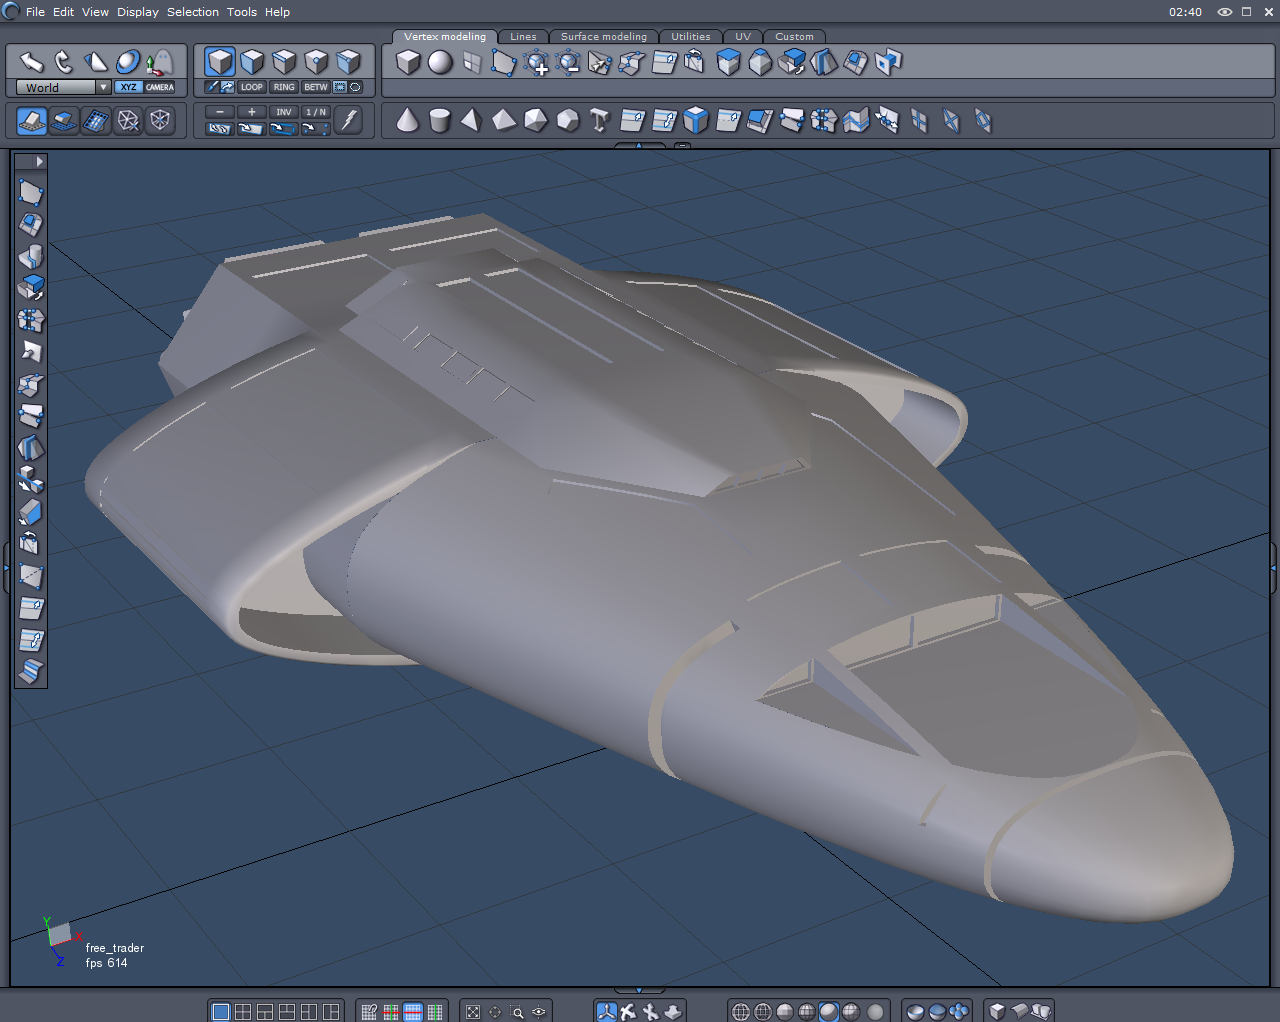The width and height of the screenshot is (1280, 1022).
Task: Activate the ghost snapping manipulator icon
Action: tap(159, 62)
